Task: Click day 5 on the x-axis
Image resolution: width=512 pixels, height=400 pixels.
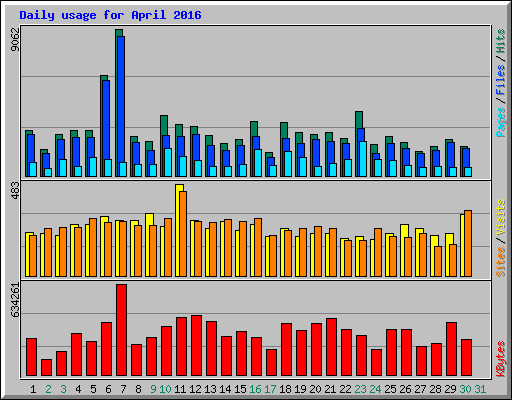Action: coord(93,389)
